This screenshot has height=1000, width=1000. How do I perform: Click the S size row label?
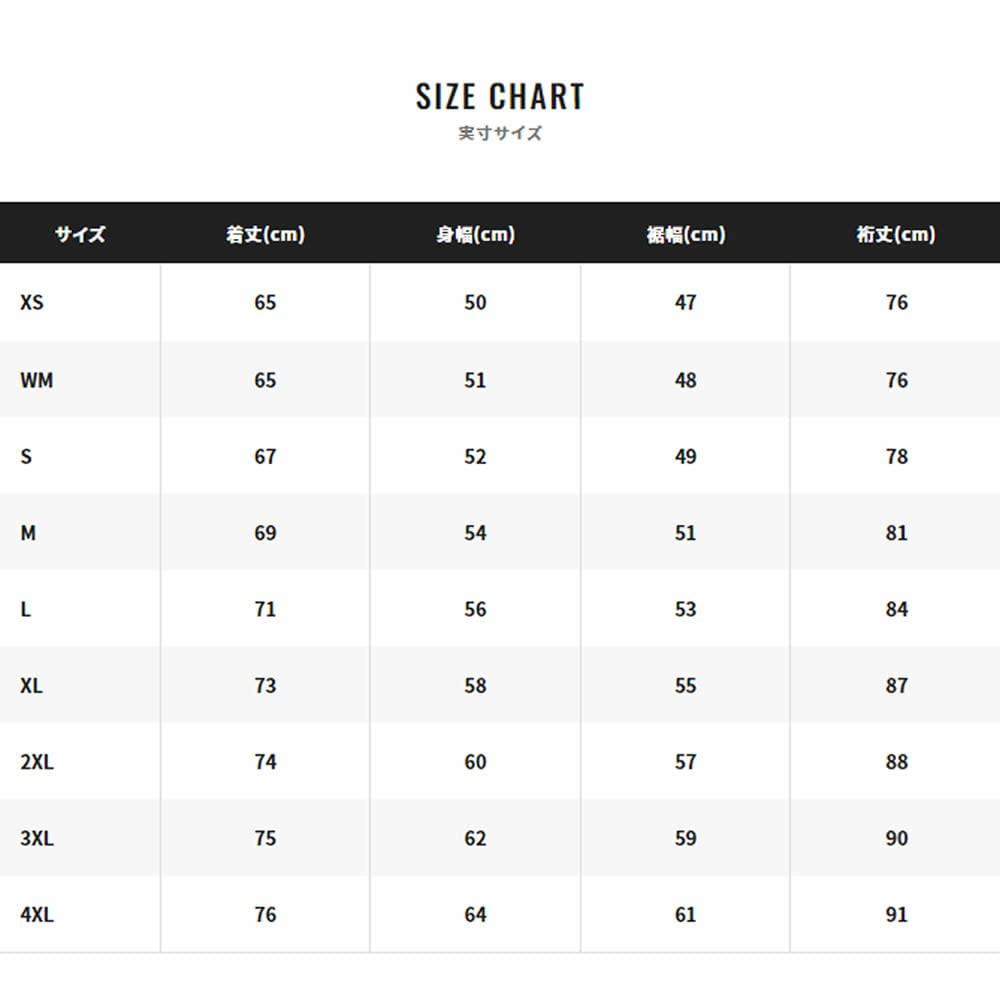[x=26, y=457]
